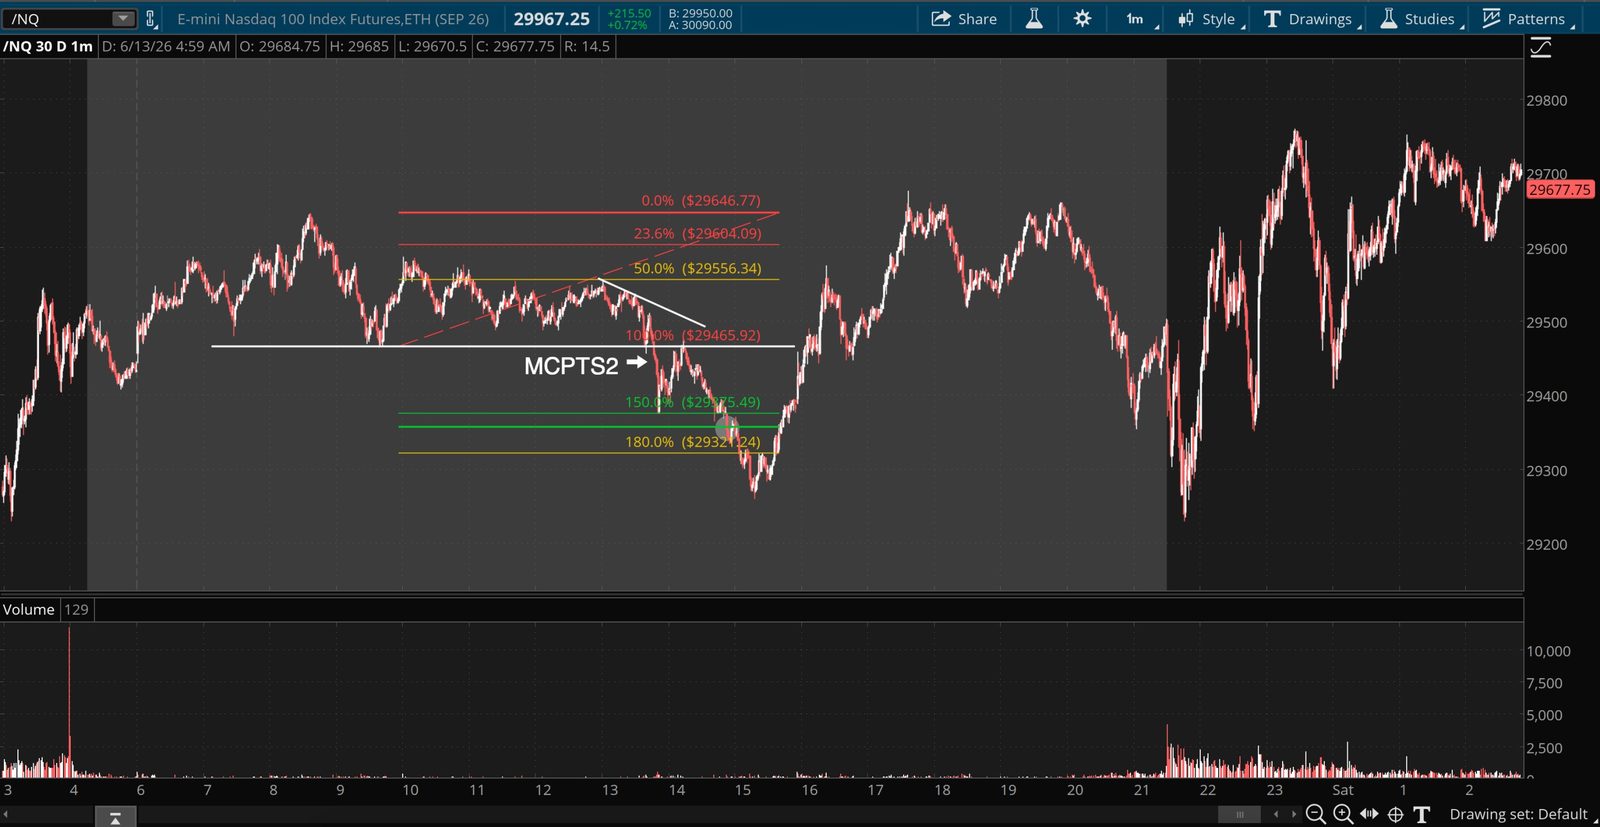Screen dimensions: 1600x827
Task: Click the symbol link chain icon
Action: [151, 18]
